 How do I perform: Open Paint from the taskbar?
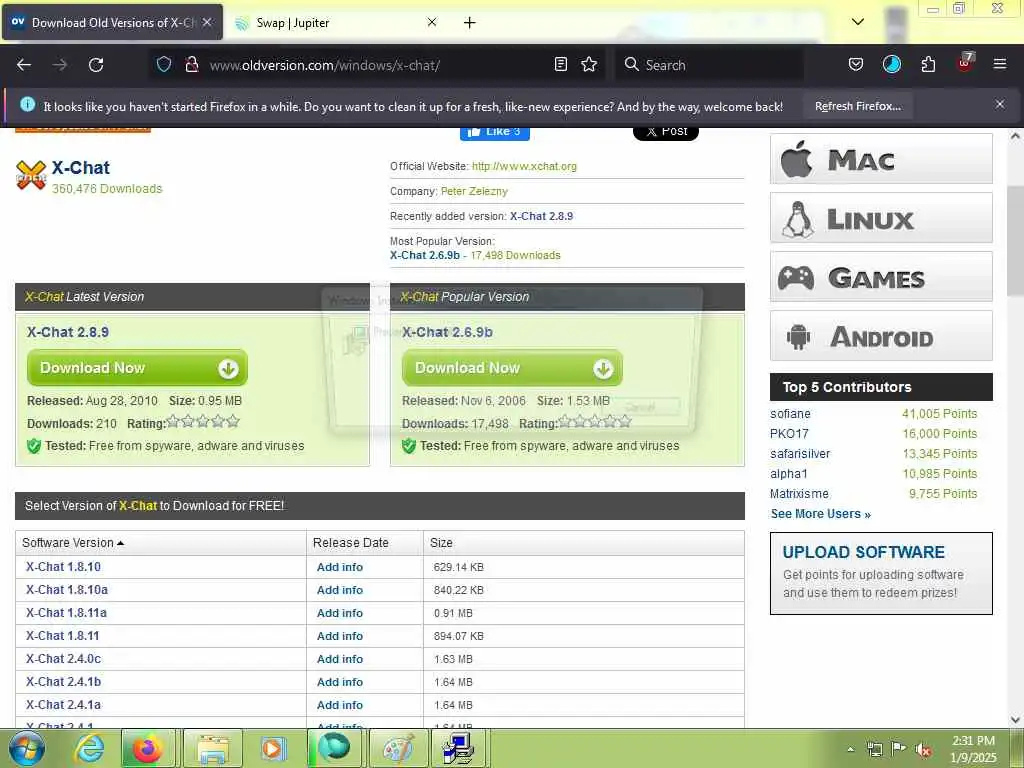click(x=398, y=749)
